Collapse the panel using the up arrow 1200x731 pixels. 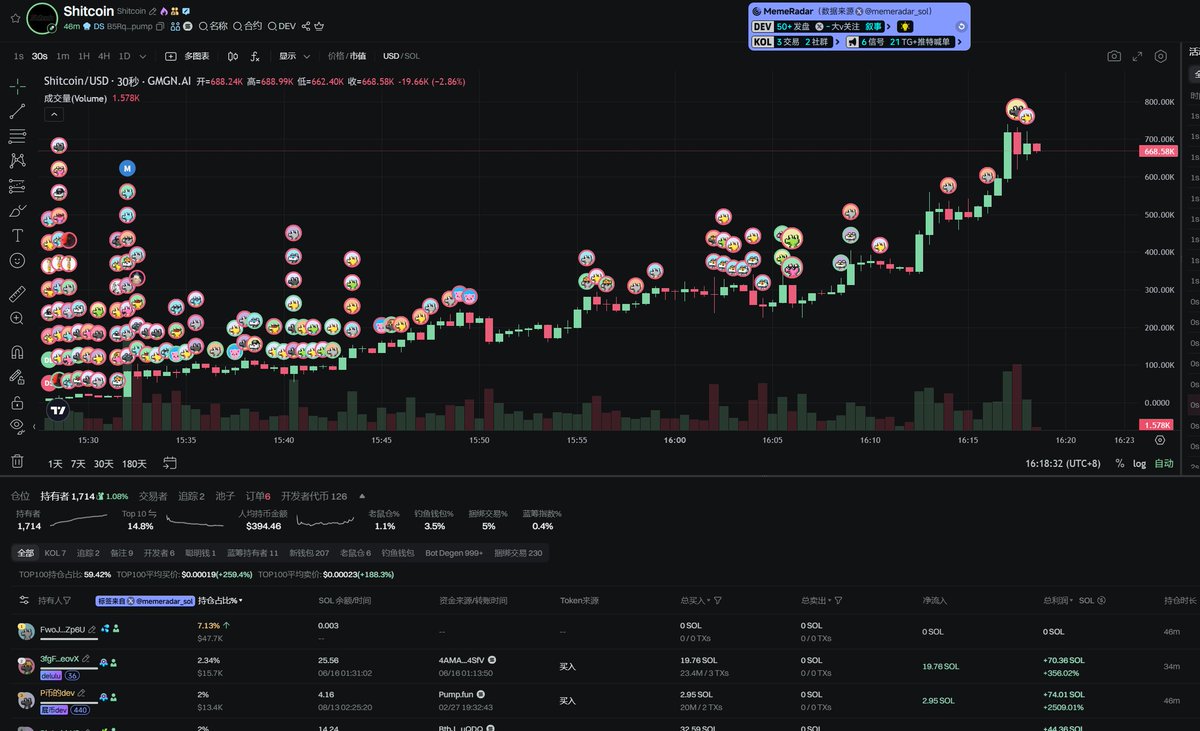[x=362, y=496]
